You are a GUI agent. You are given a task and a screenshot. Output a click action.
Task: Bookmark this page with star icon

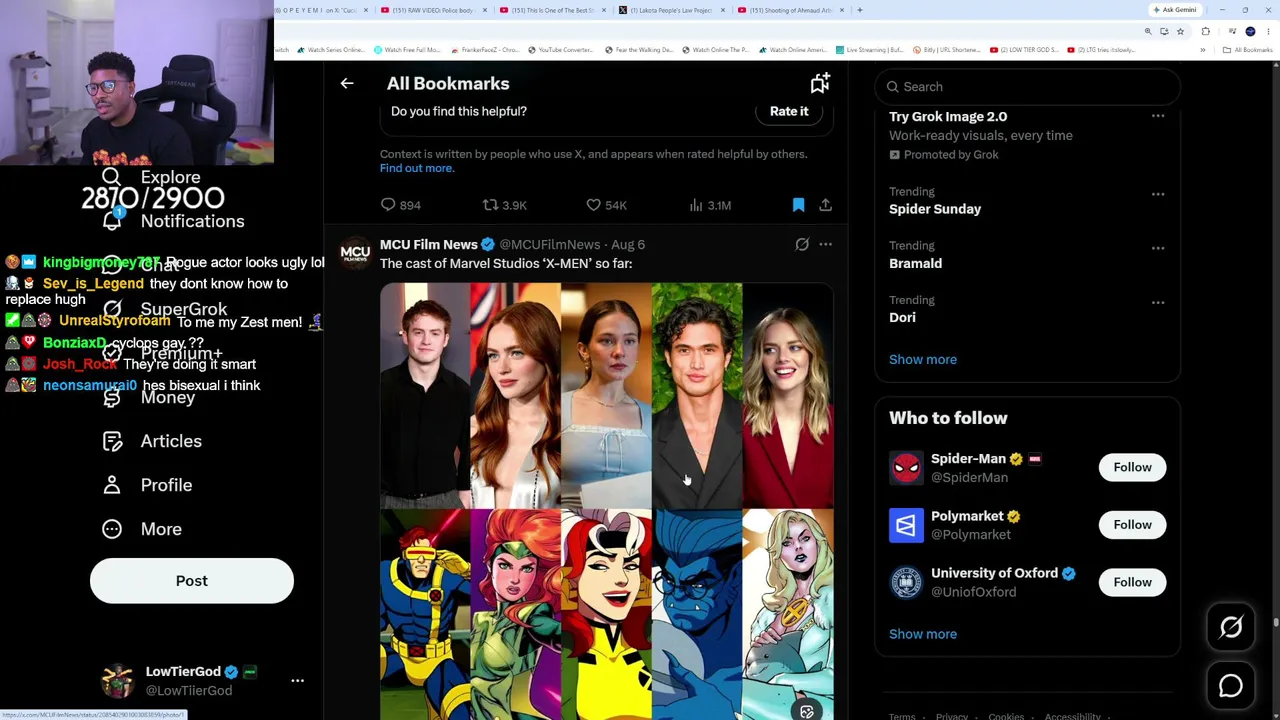[x=1180, y=32]
